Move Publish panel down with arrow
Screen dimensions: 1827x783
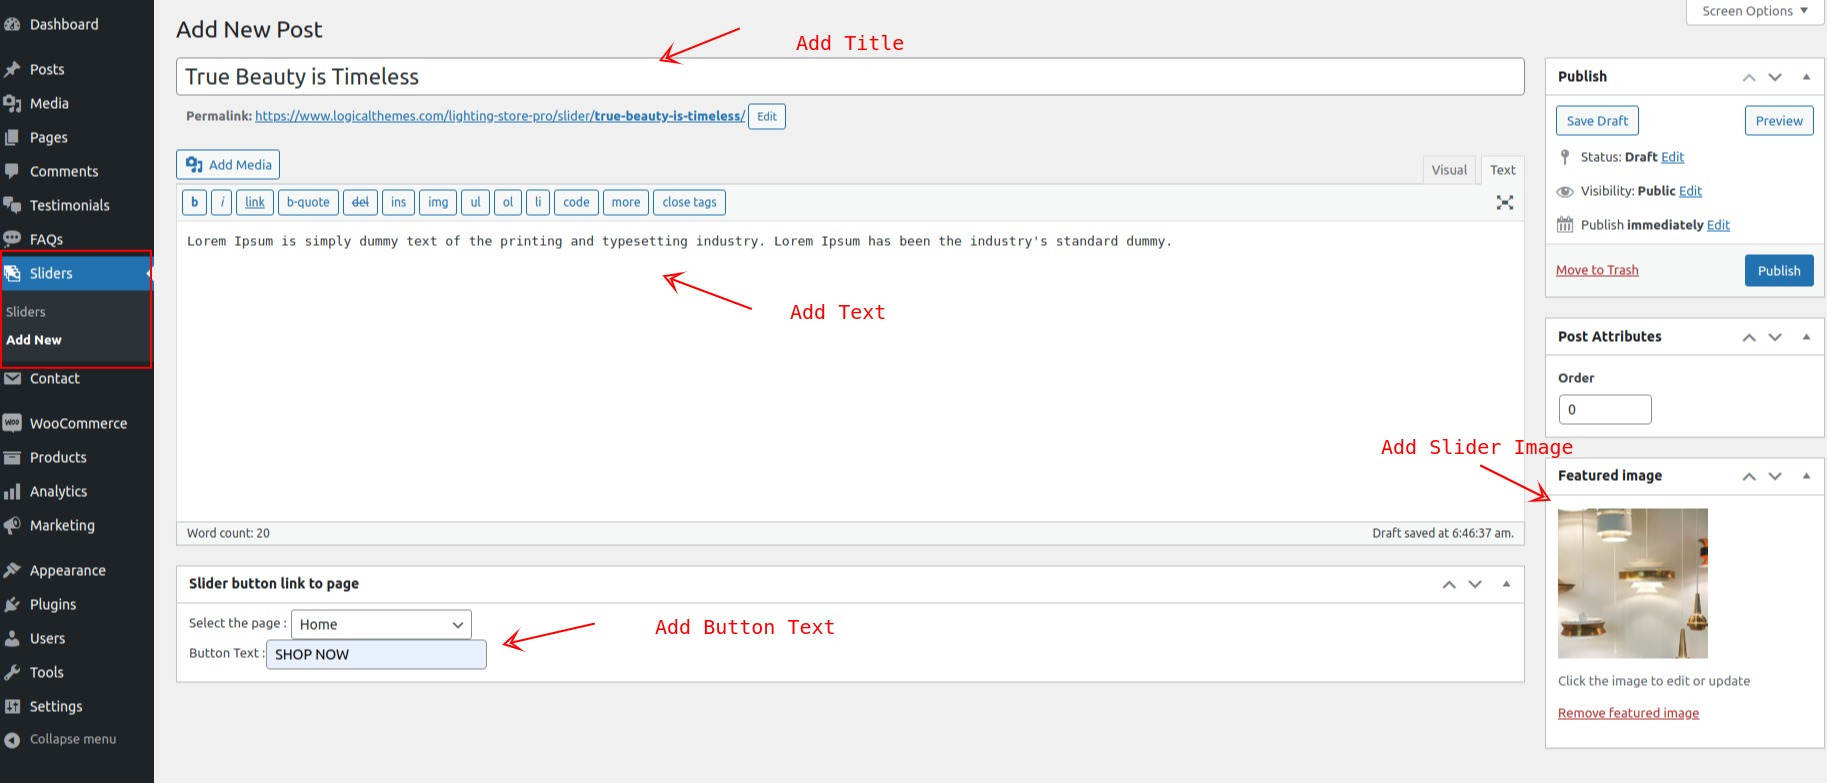click(1775, 77)
